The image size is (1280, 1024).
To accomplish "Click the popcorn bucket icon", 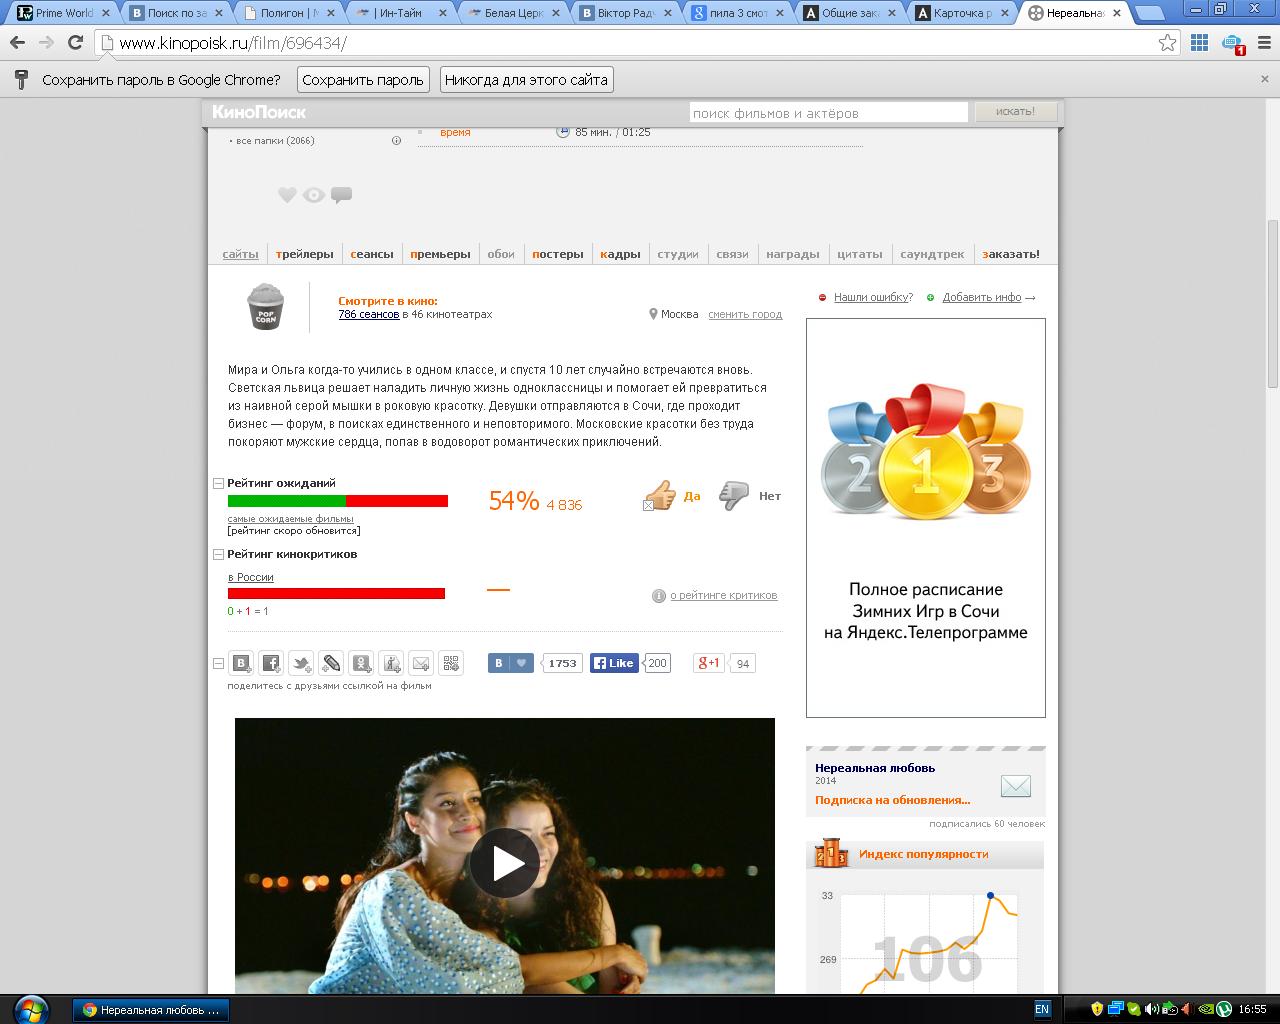I will [x=266, y=307].
